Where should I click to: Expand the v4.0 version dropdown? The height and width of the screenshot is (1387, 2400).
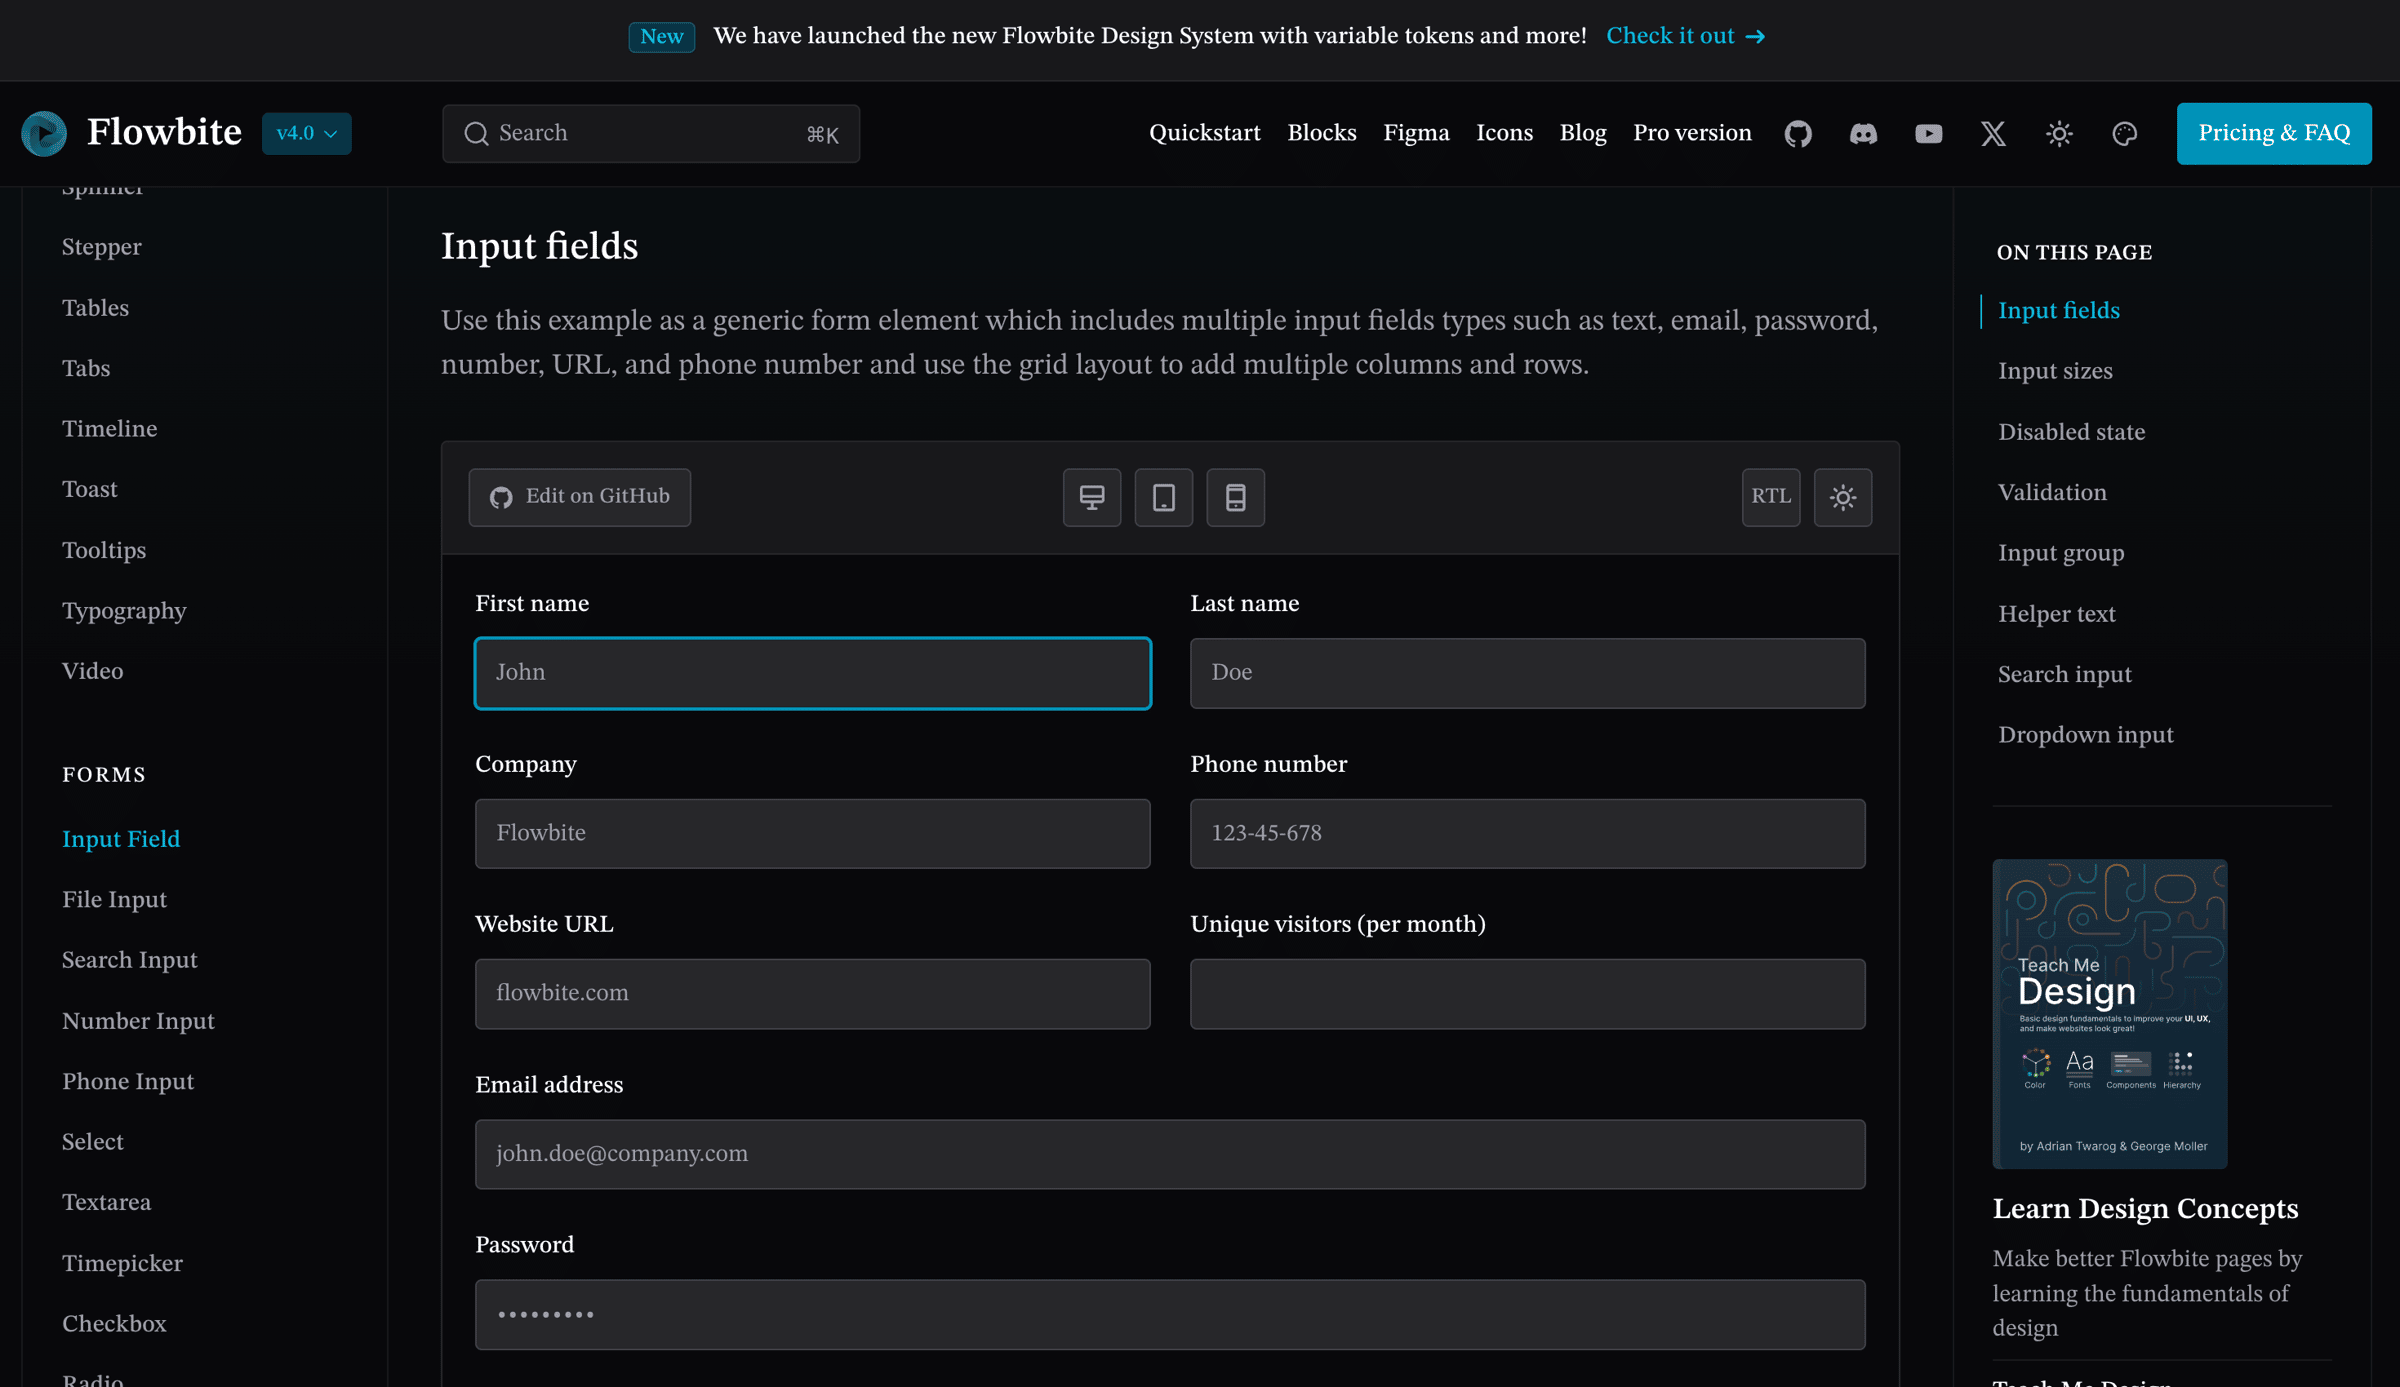click(x=306, y=133)
